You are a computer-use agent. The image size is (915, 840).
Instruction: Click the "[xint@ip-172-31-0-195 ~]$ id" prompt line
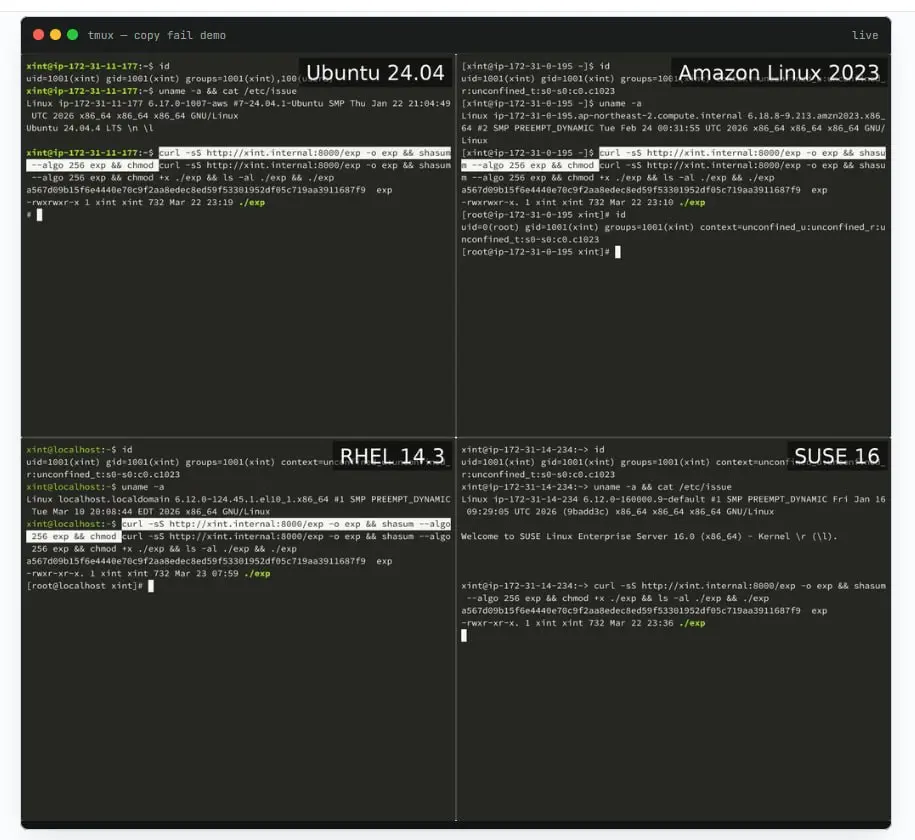[535, 66]
